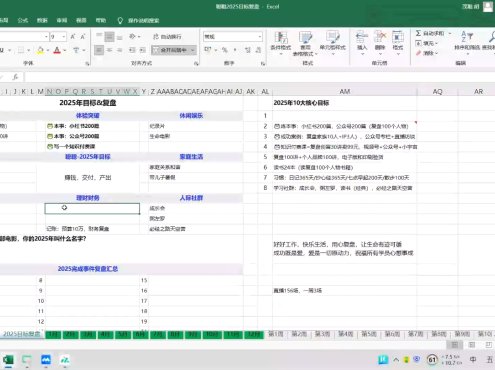Click the Tell Me search lightbulb box
The image size is (495, 370).
[x=139, y=21]
